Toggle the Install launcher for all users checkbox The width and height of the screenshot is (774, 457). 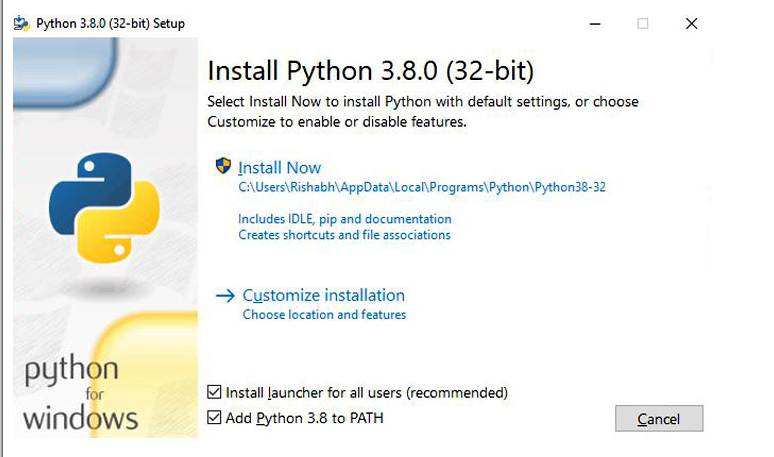click(x=214, y=392)
